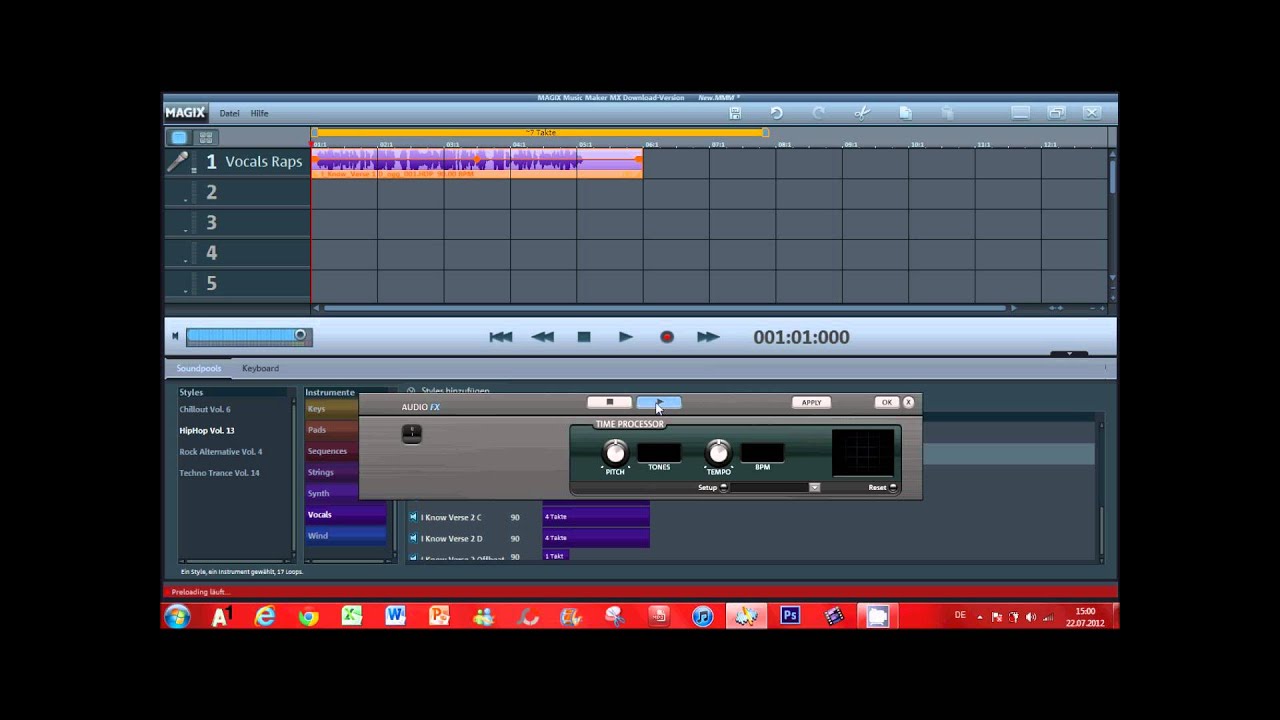The image size is (1280, 720).
Task: Choose the Keys instrument category
Action: click(x=331, y=408)
